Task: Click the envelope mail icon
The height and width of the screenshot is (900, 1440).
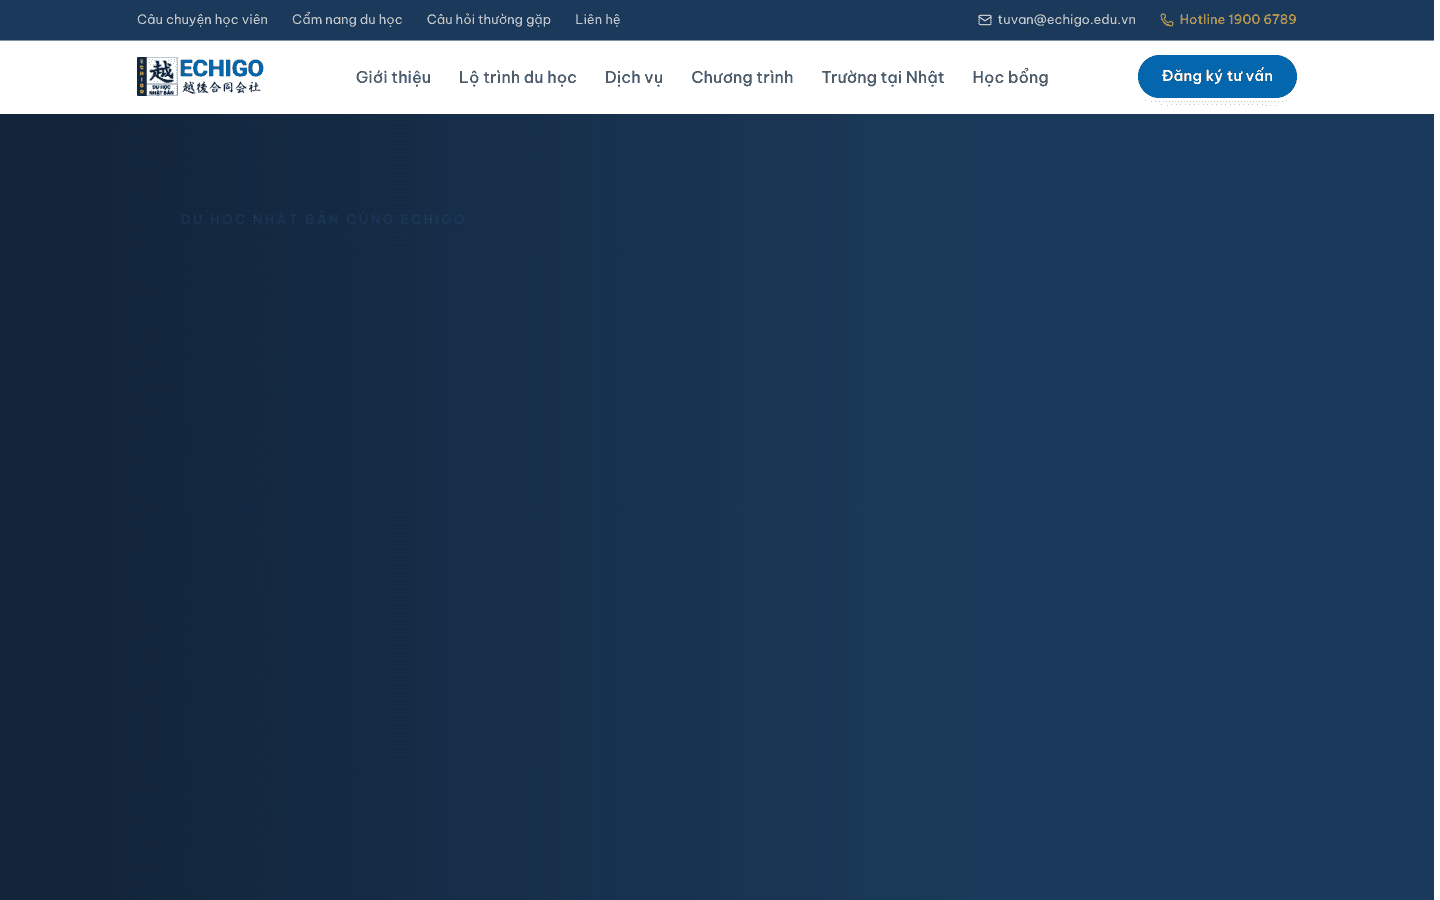Action: click(x=985, y=20)
